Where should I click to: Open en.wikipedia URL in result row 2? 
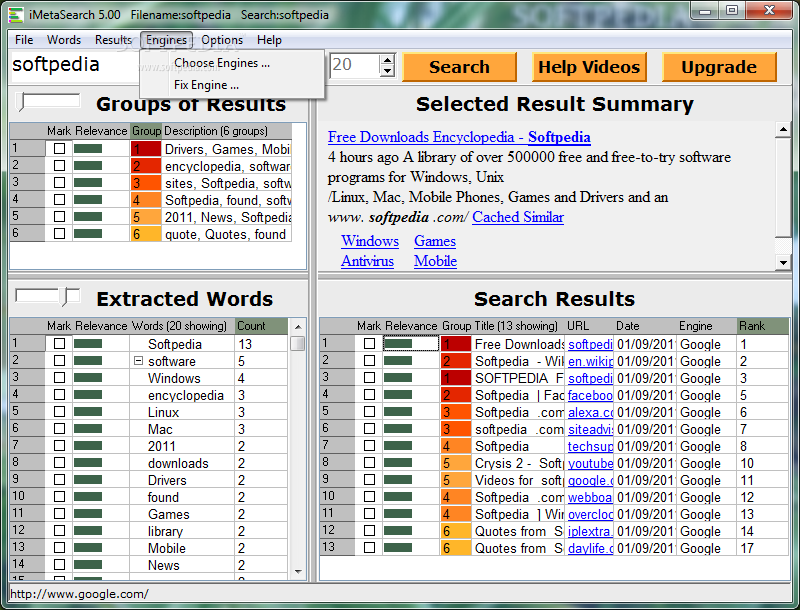(590, 361)
